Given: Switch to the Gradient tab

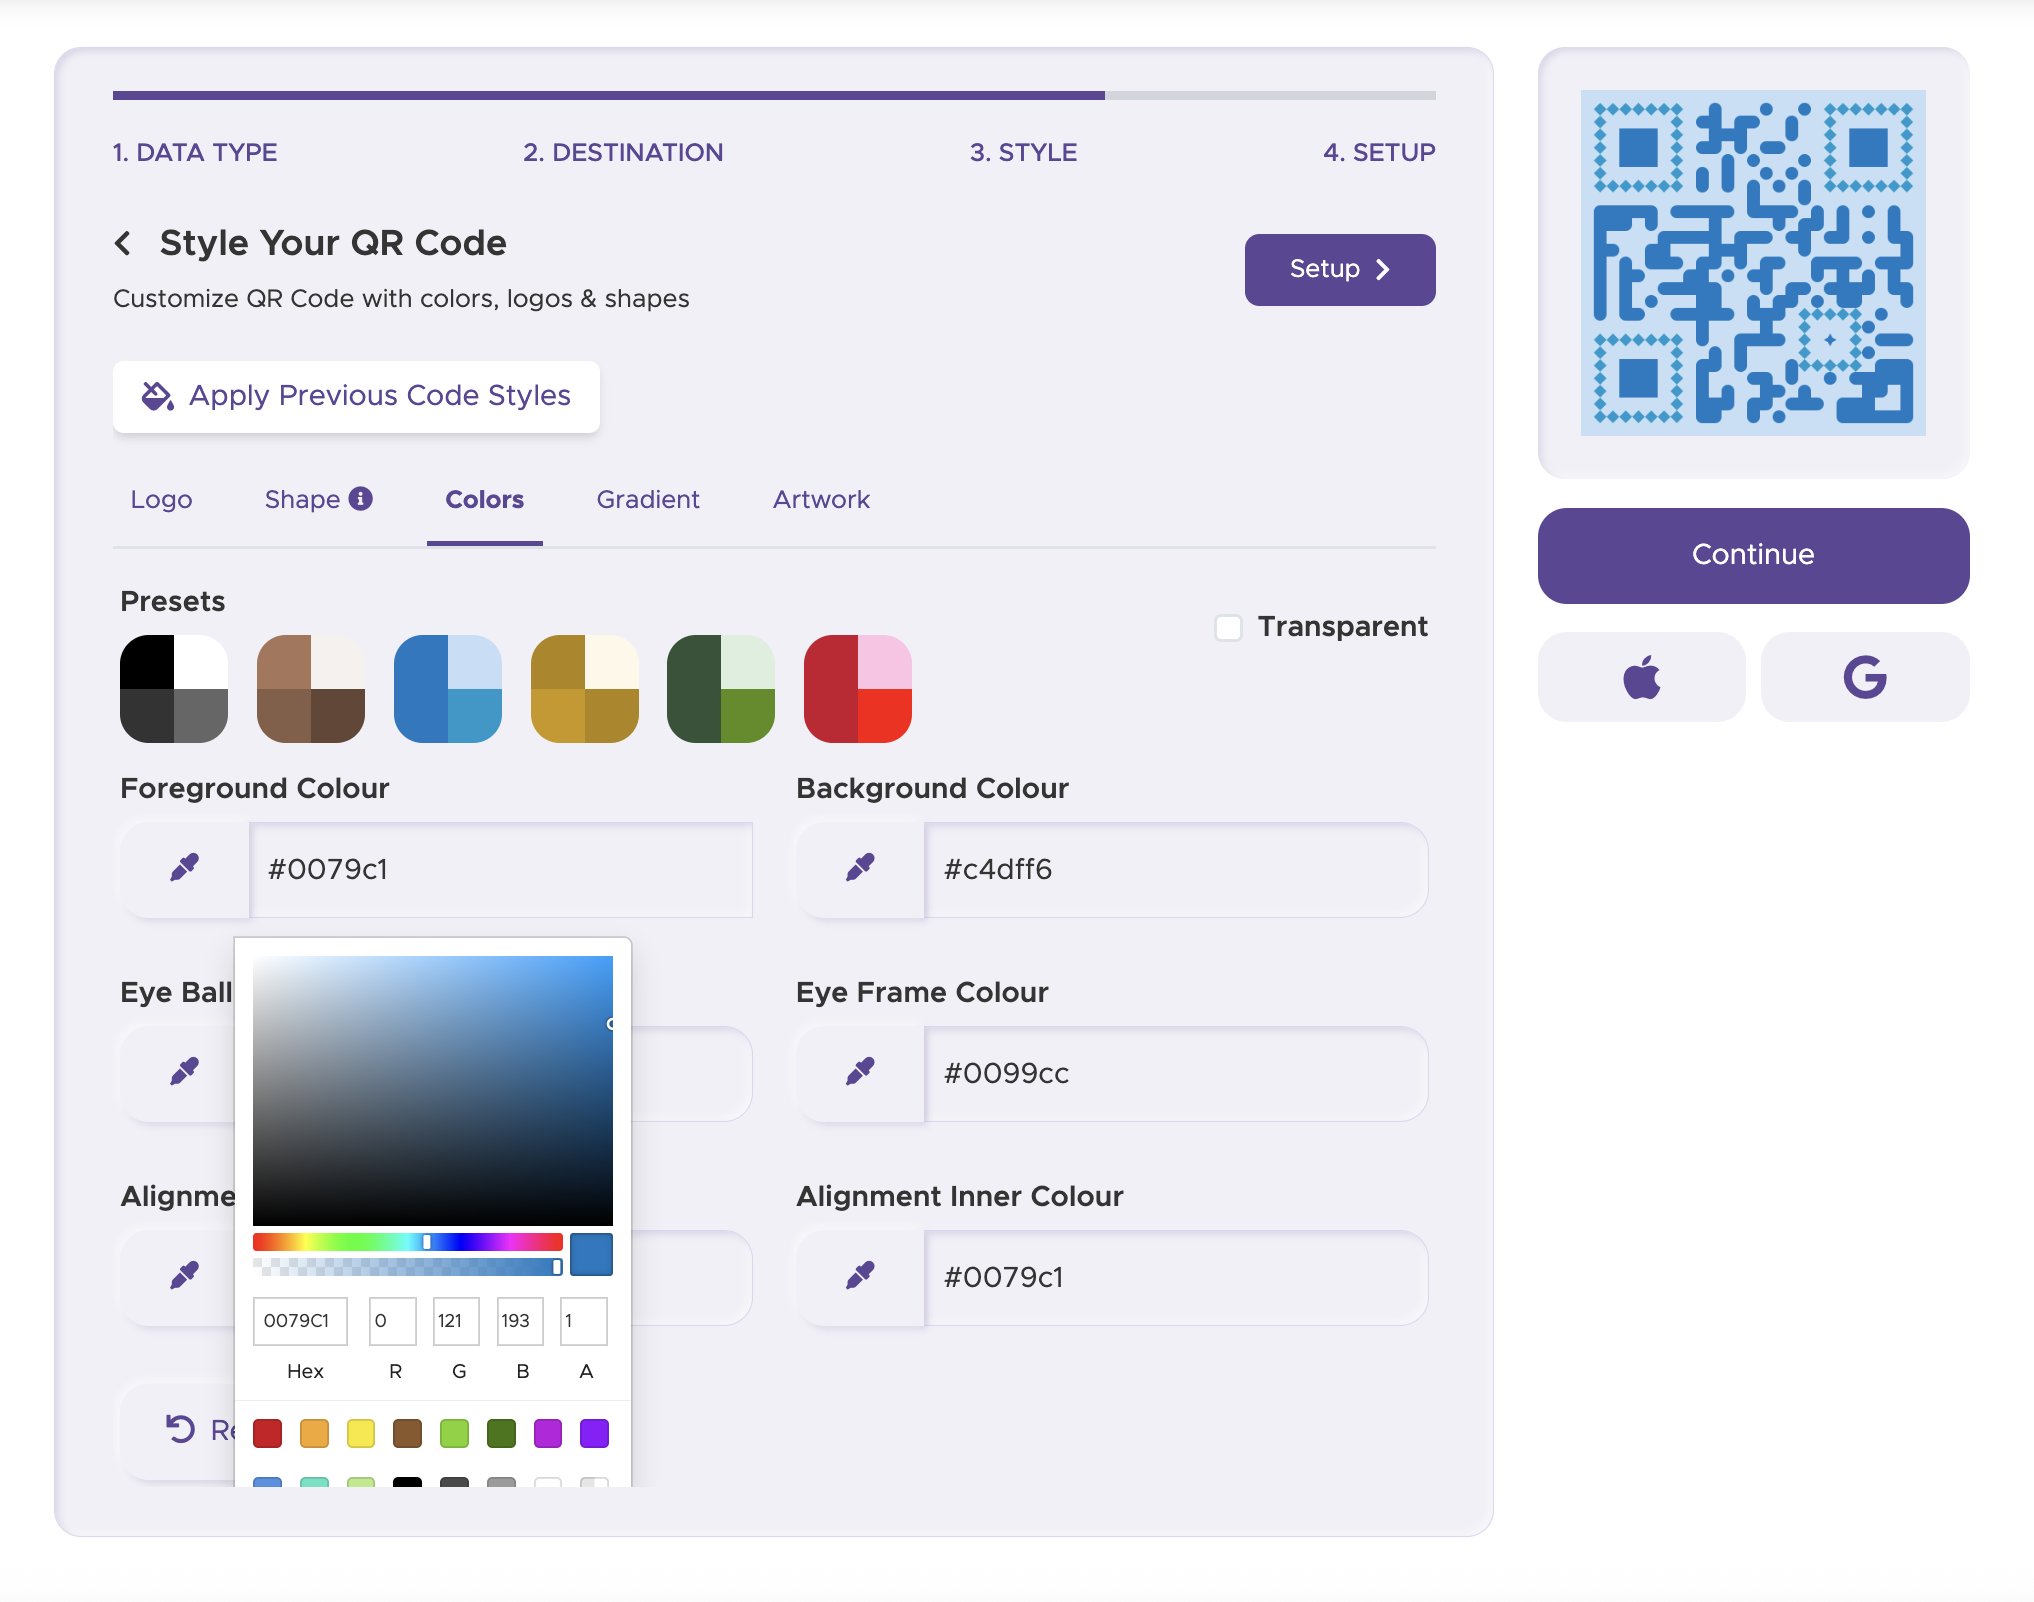Looking at the screenshot, I should point(647,499).
